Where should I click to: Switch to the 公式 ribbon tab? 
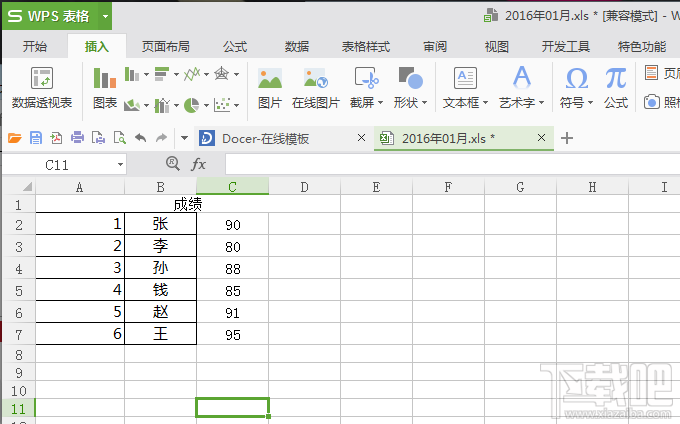pos(235,46)
